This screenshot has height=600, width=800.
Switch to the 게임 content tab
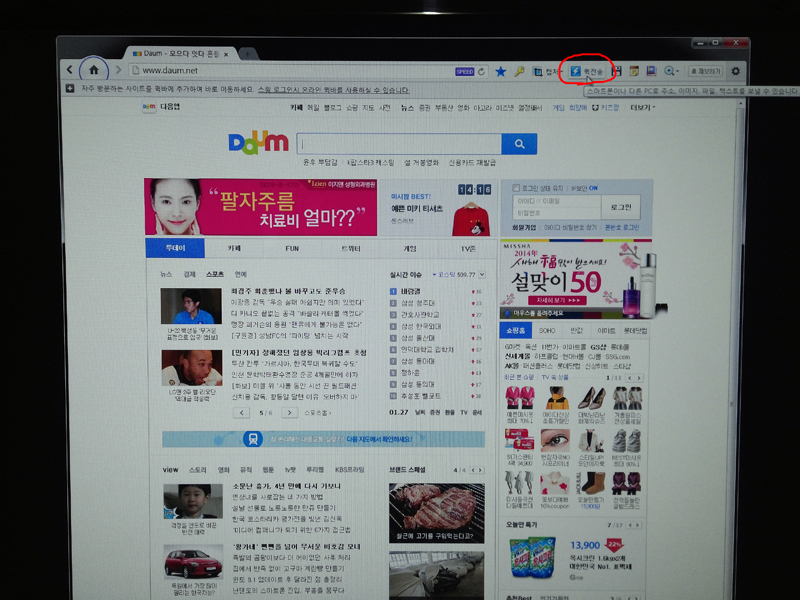pos(410,248)
